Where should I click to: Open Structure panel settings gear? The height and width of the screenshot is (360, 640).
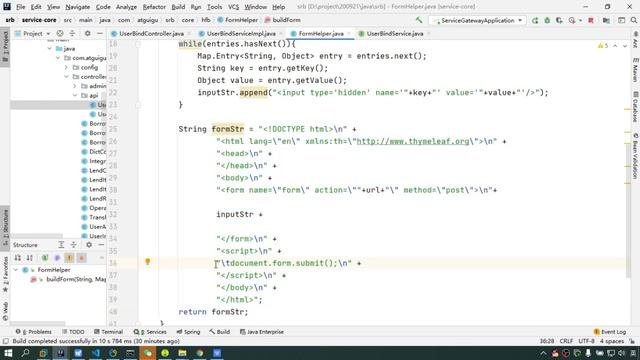point(89,245)
